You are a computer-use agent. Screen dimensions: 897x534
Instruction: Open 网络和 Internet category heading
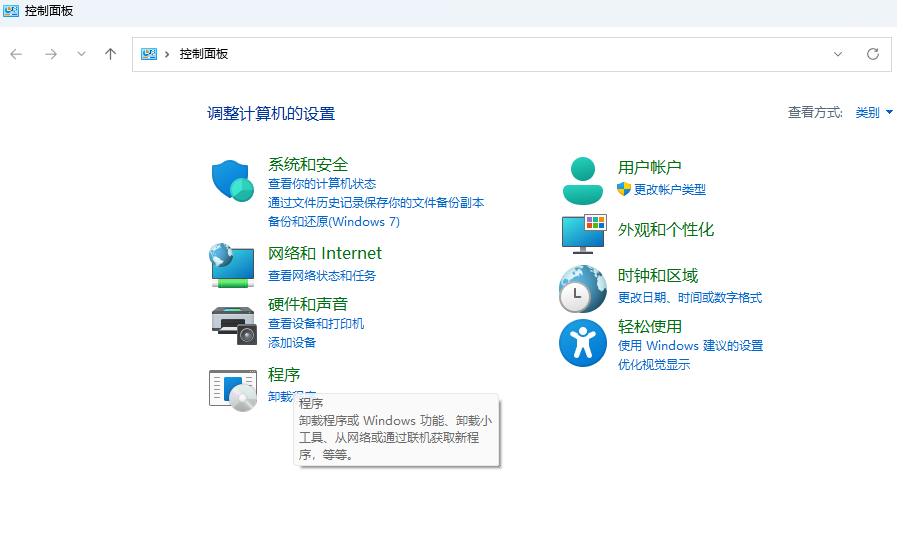pyautogui.click(x=324, y=254)
